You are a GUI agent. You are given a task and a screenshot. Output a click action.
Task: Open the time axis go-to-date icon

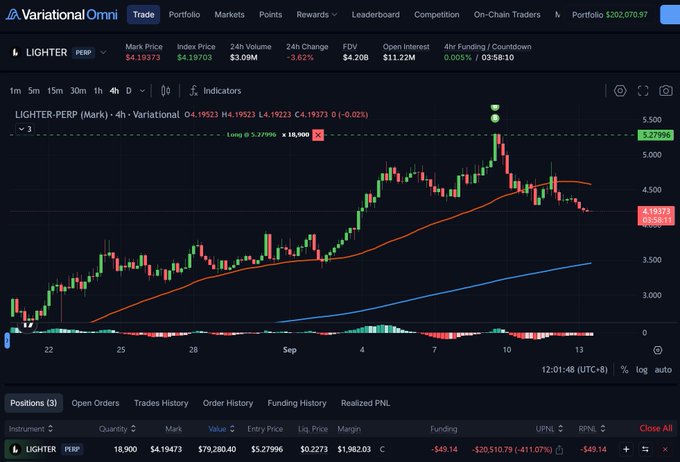(x=657, y=350)
